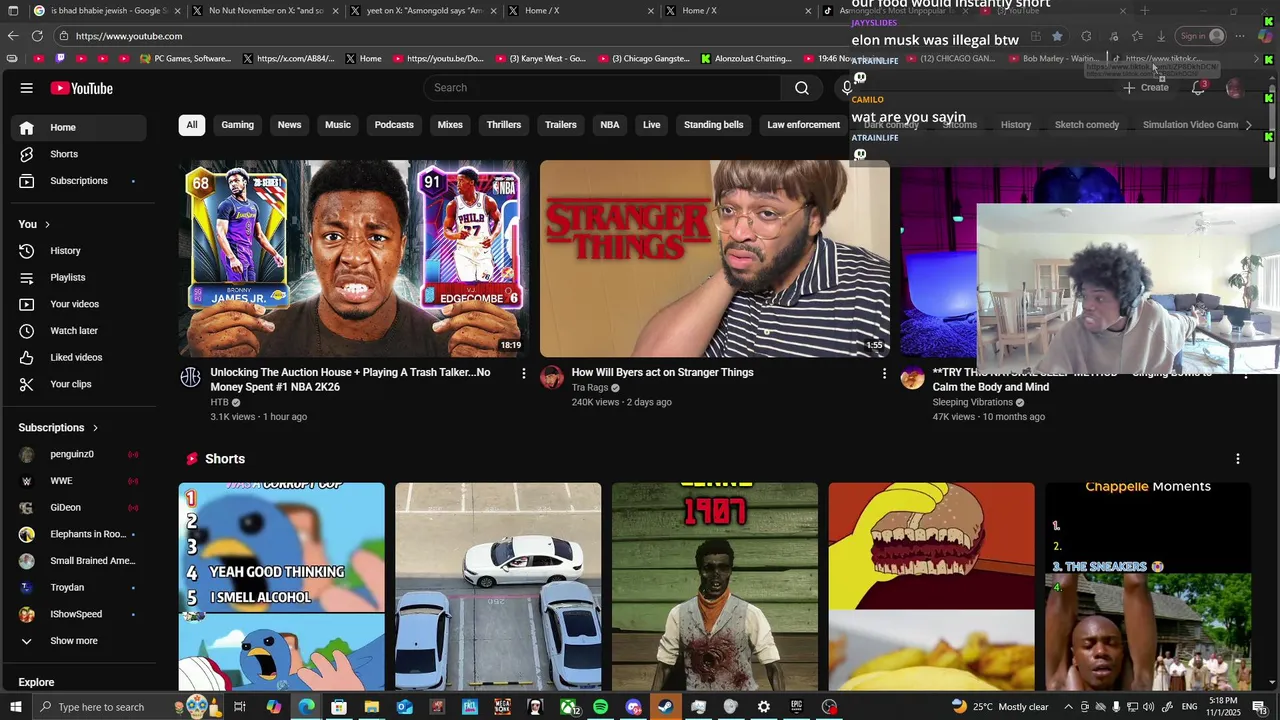Image resolution: width=1280 pixels, height=720 pixels.
Task: Open Spotify from the taskbar
Action: coord(600,707)
